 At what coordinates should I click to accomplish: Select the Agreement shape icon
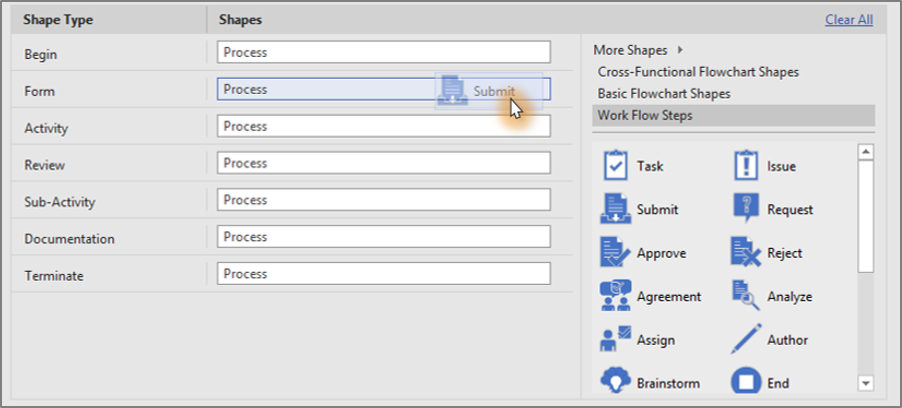[x=615, y=296]
